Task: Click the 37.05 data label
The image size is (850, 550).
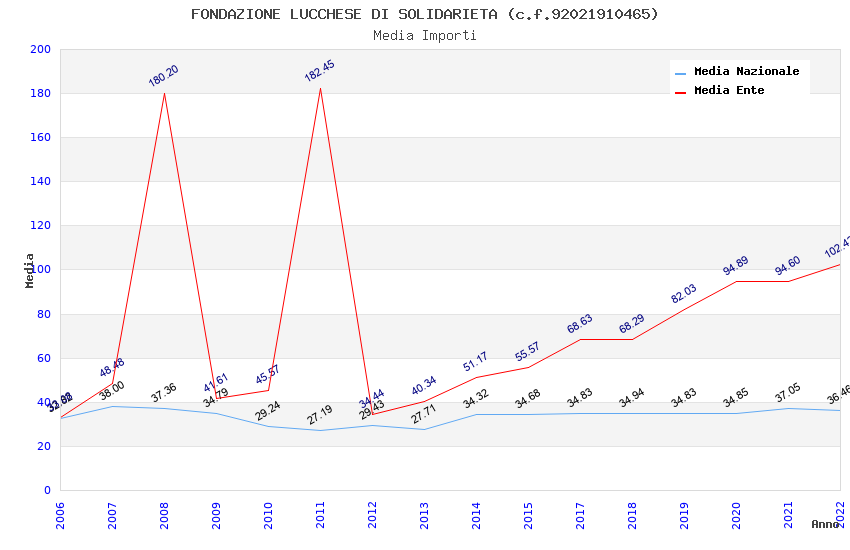Action: 788,393
